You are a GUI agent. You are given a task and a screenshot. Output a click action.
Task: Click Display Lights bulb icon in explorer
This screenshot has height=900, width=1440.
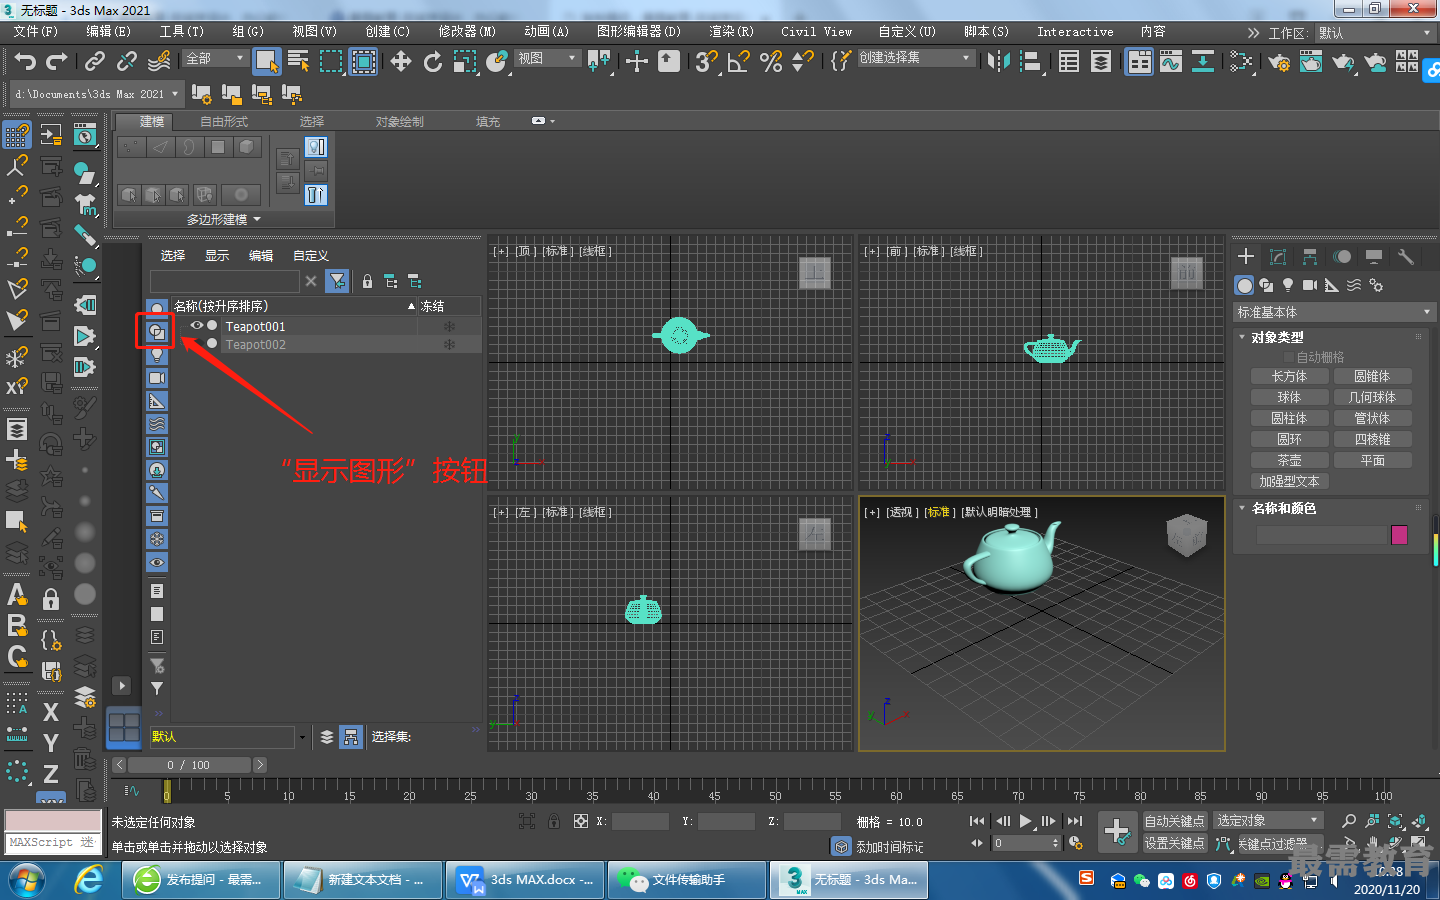pos(157,355)
